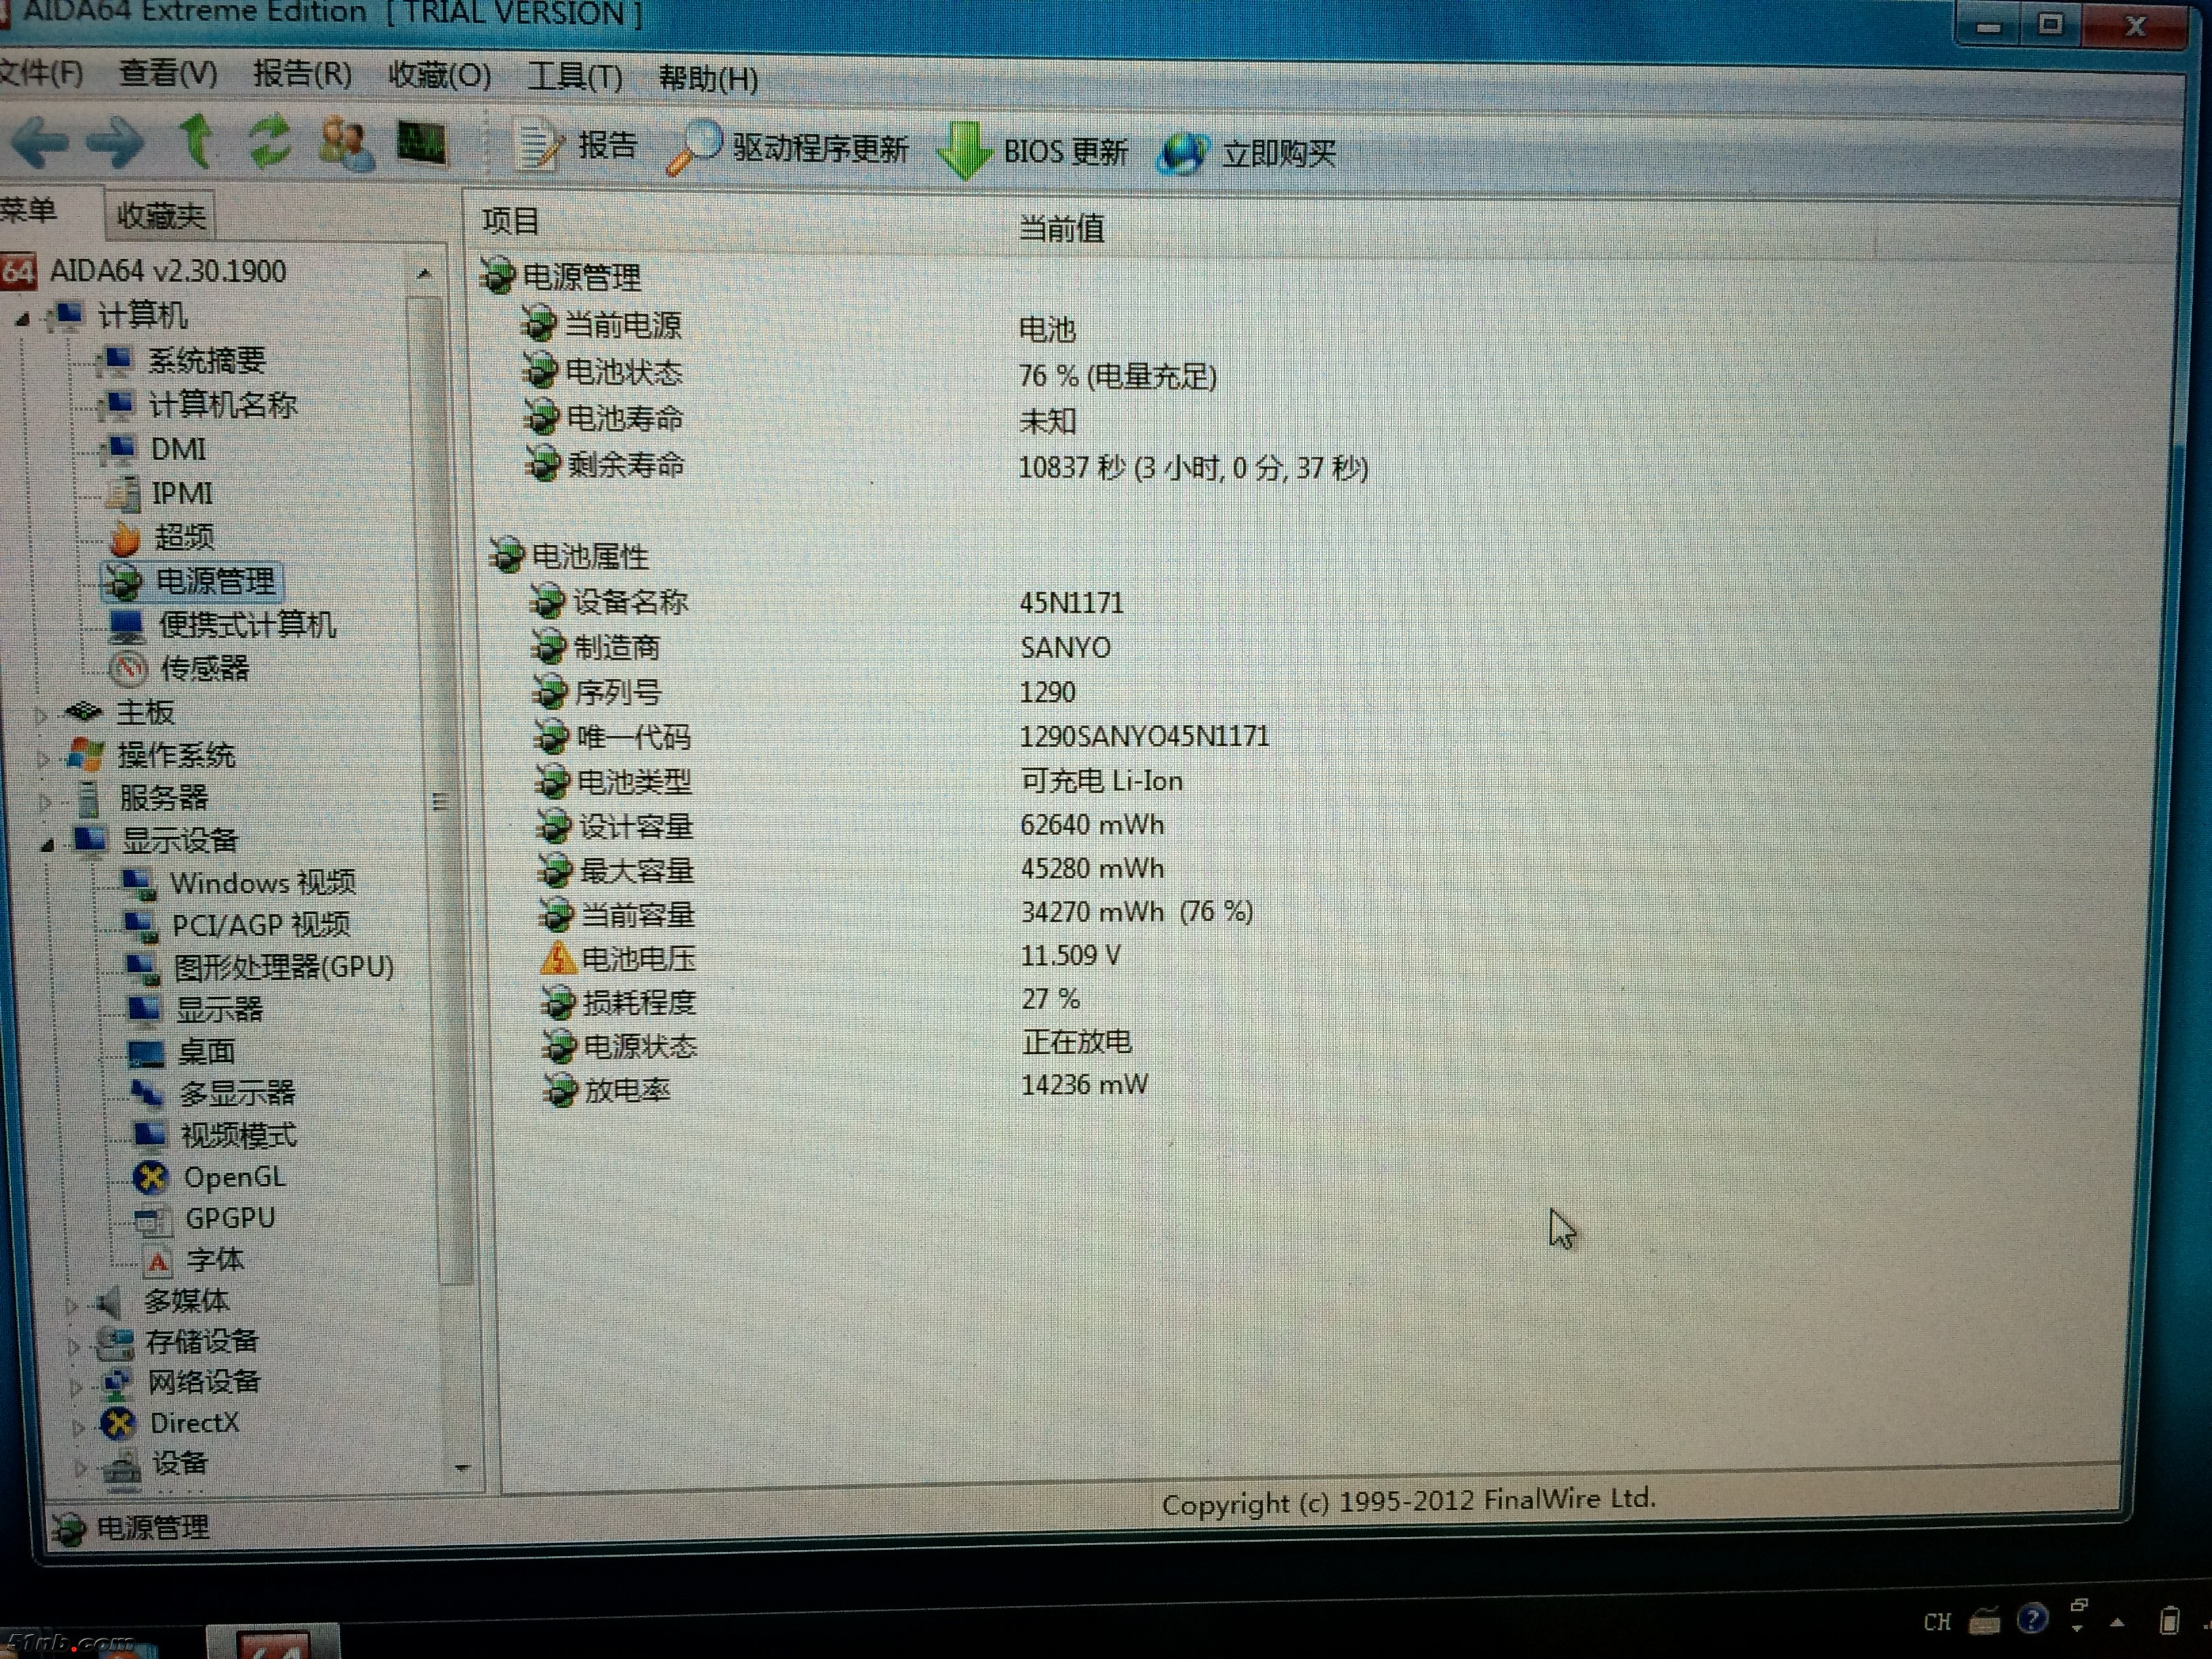Select 图形处理器(GPU) tree item
The image size is (2212, 1659).
[284, 967]
